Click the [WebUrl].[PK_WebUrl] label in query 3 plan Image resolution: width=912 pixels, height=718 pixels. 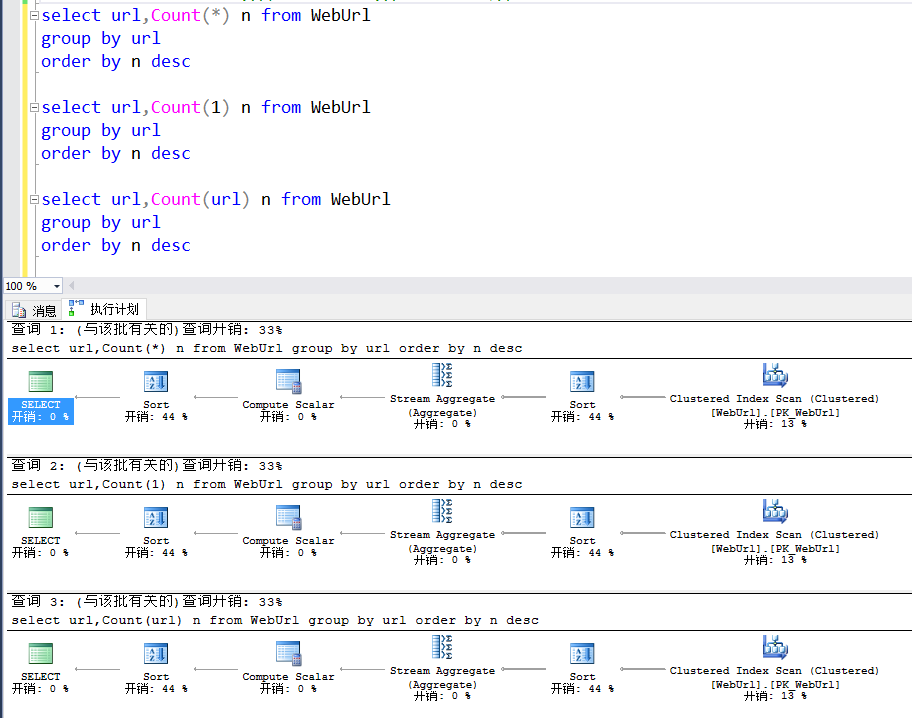775,685
